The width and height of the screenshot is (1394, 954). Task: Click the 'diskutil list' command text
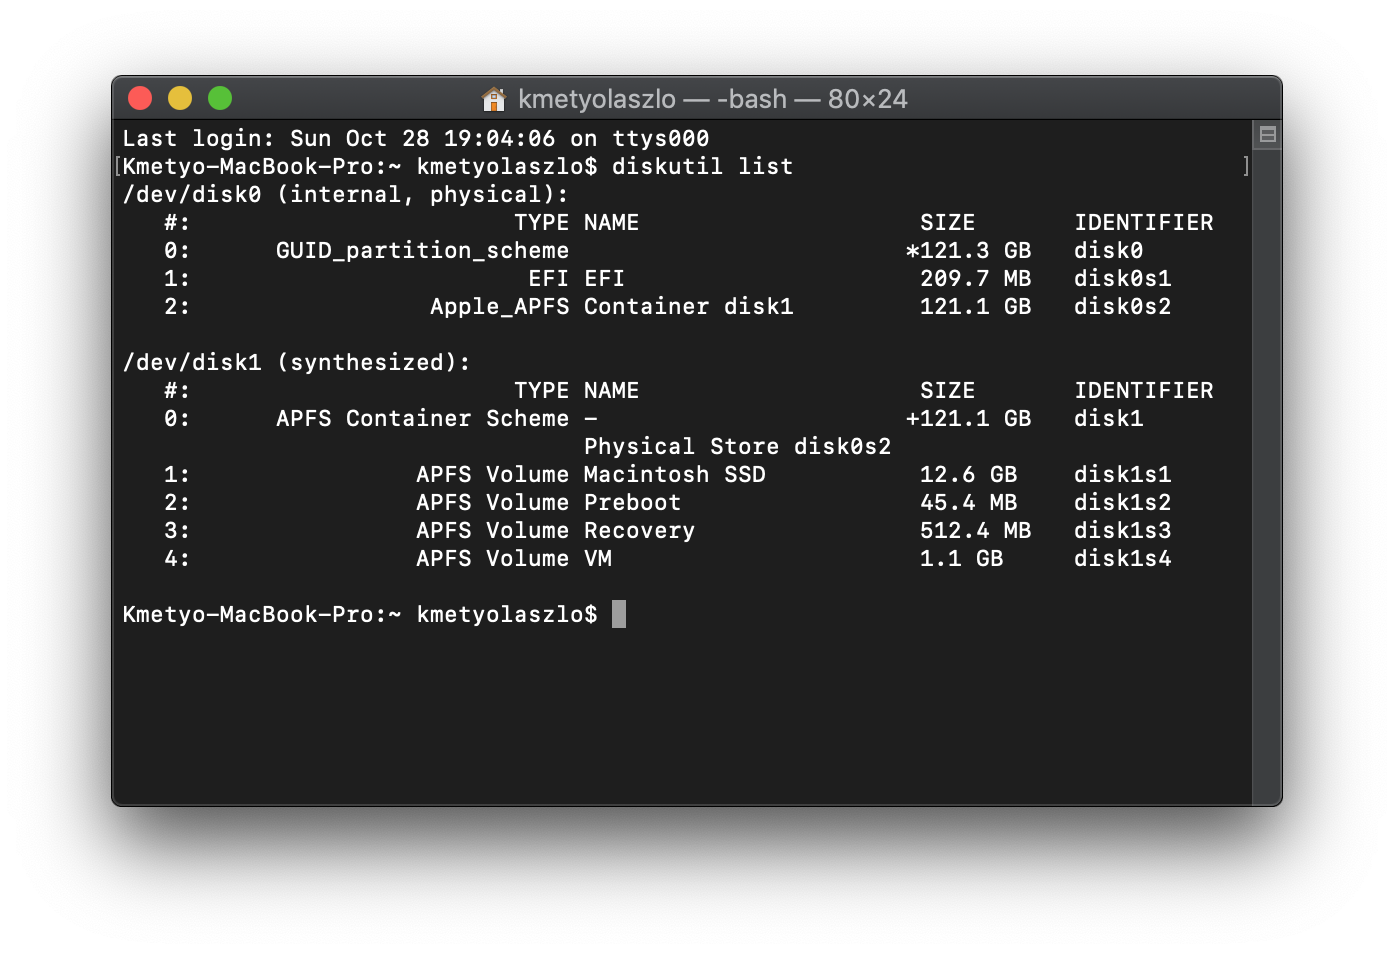pyautogui.click(x=702, y=167)
